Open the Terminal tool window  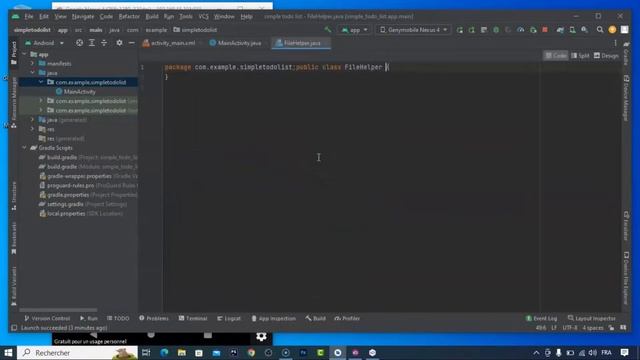(193, 318)
